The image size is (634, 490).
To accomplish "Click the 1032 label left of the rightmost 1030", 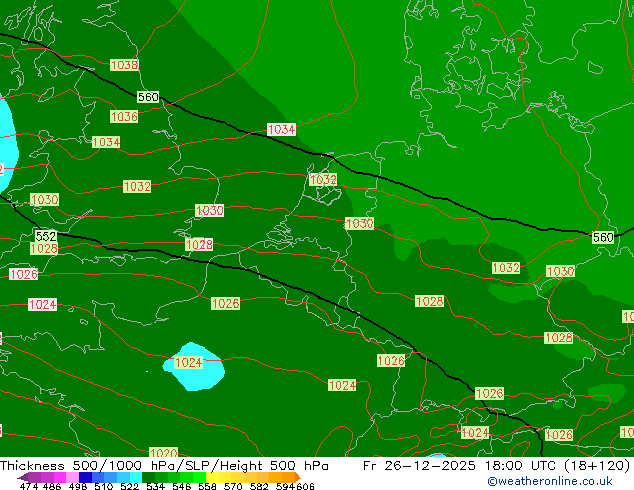I will (x=506, y=268).
